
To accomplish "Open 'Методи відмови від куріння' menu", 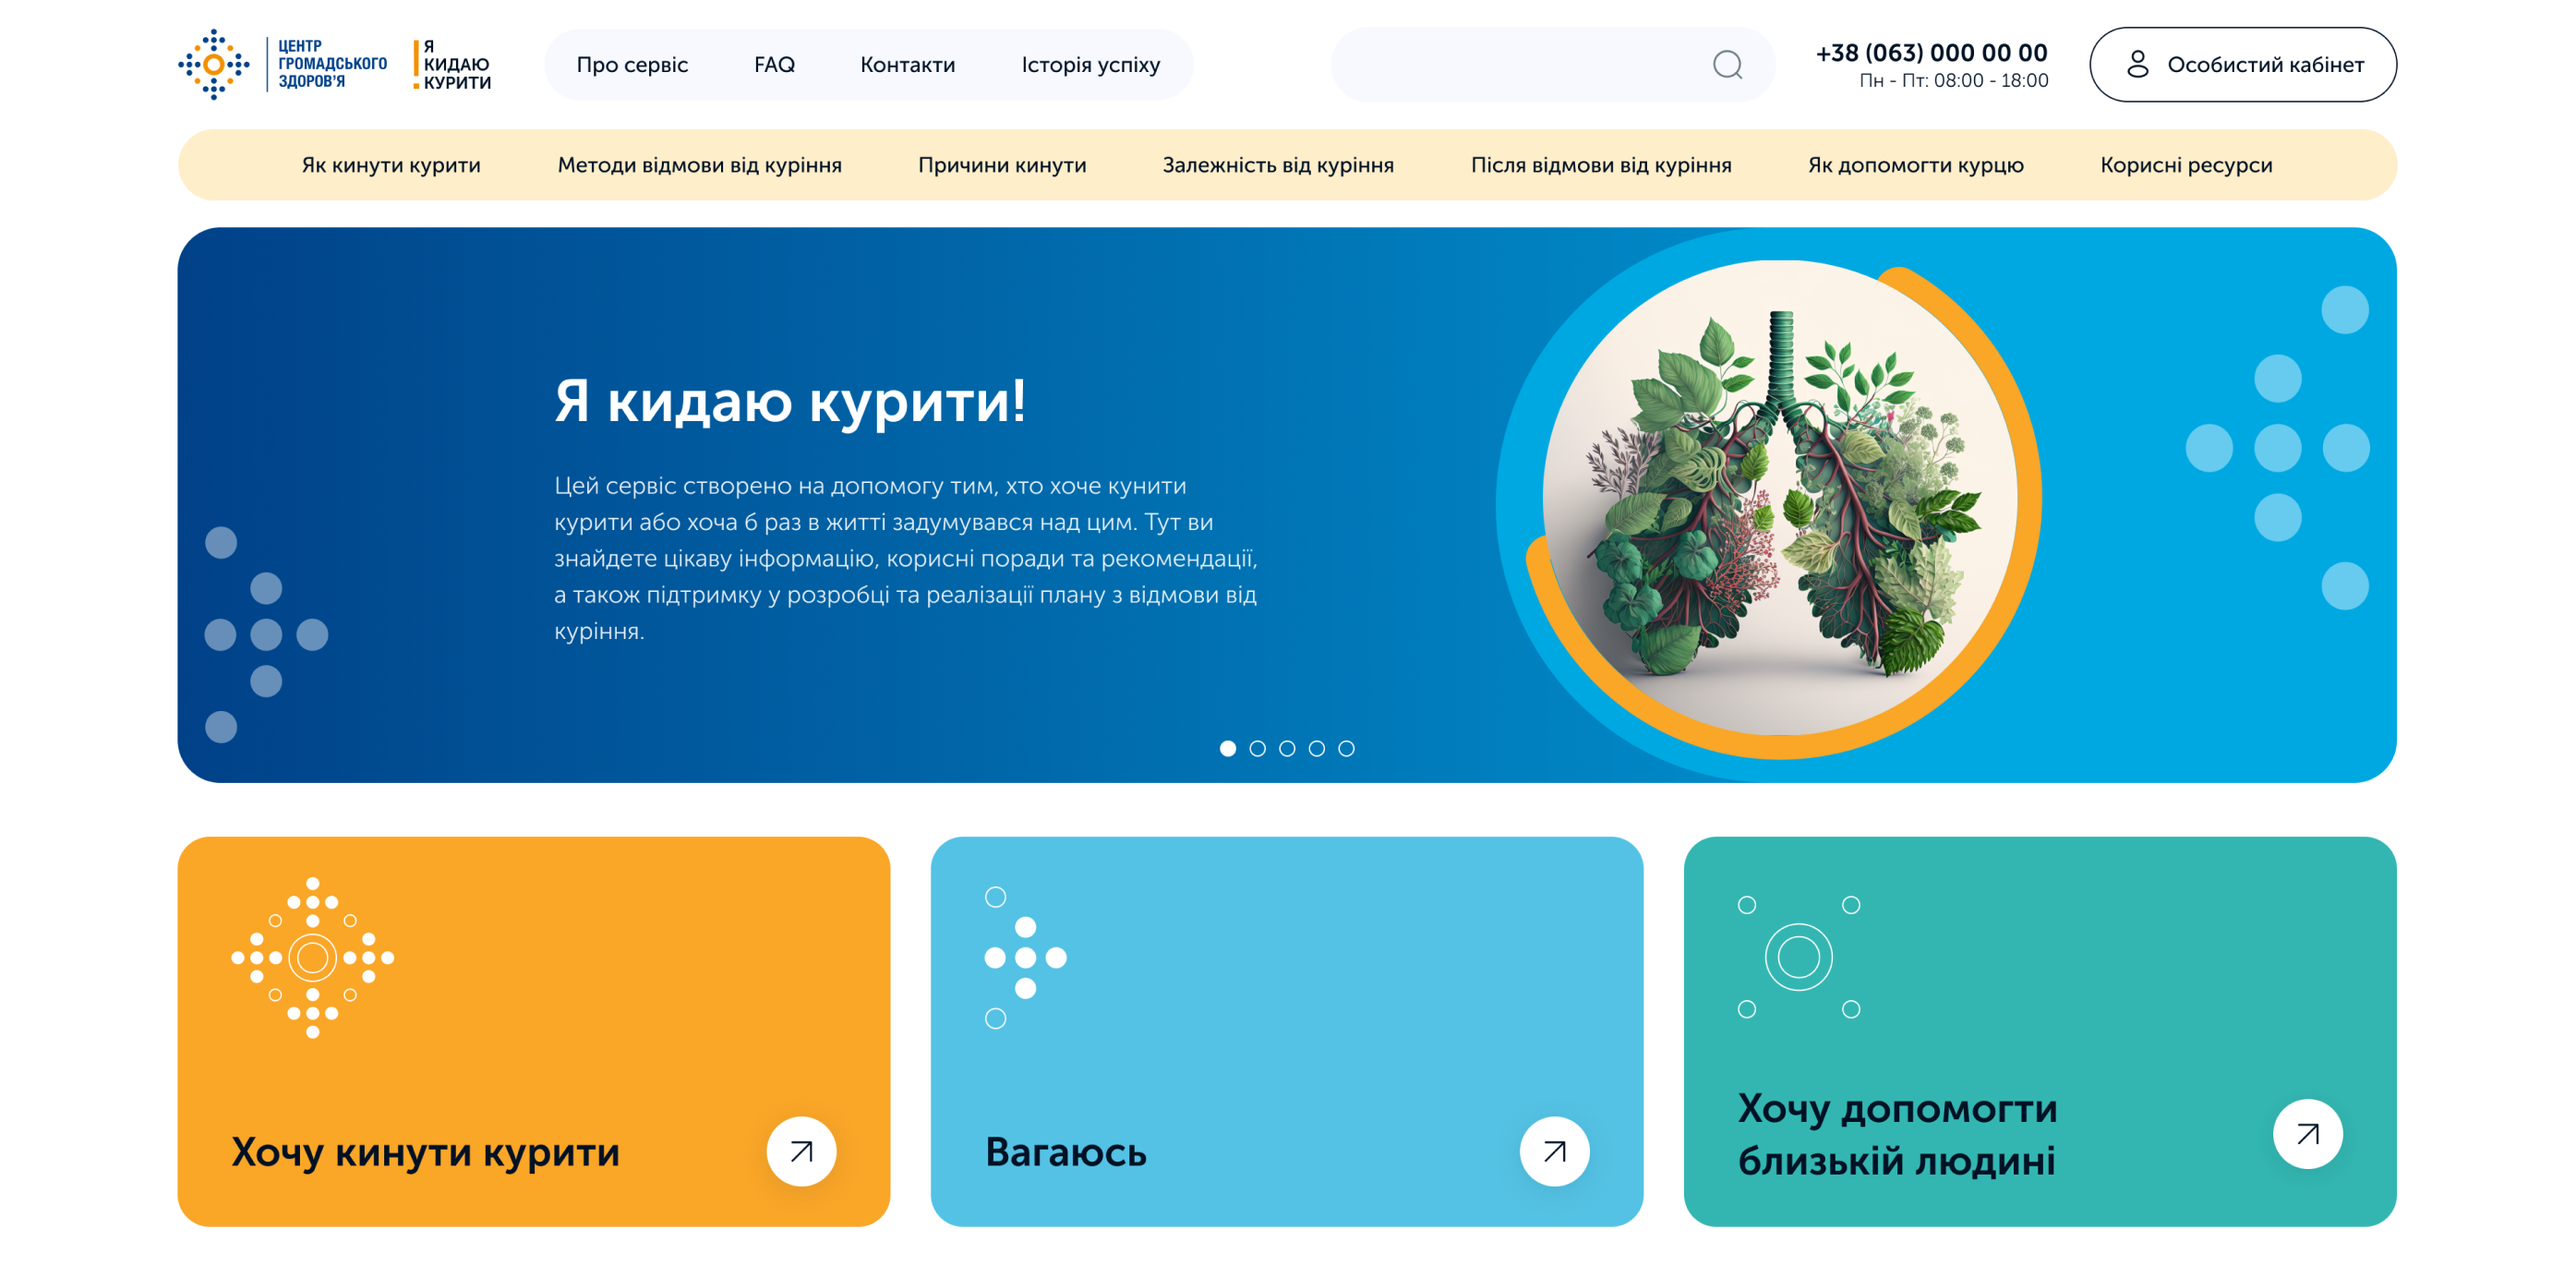I will 699,165.
